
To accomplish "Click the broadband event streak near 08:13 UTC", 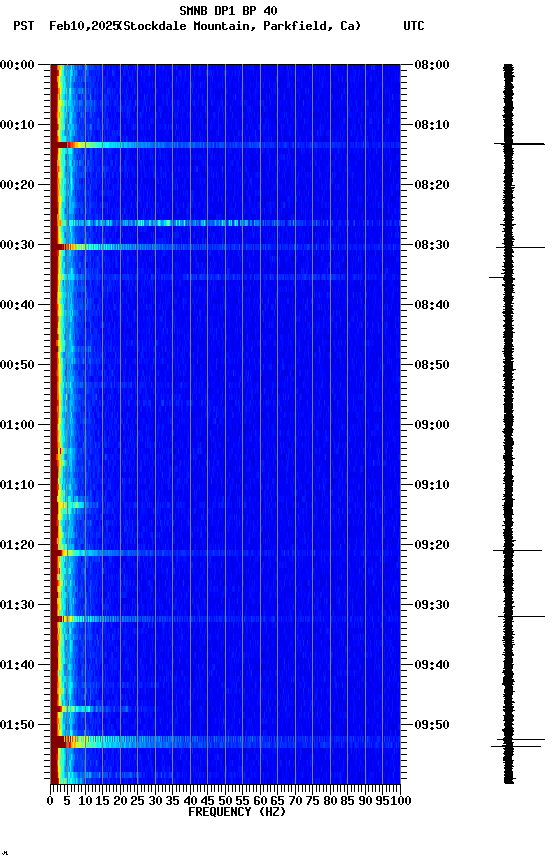I will [x=225, y=145].
